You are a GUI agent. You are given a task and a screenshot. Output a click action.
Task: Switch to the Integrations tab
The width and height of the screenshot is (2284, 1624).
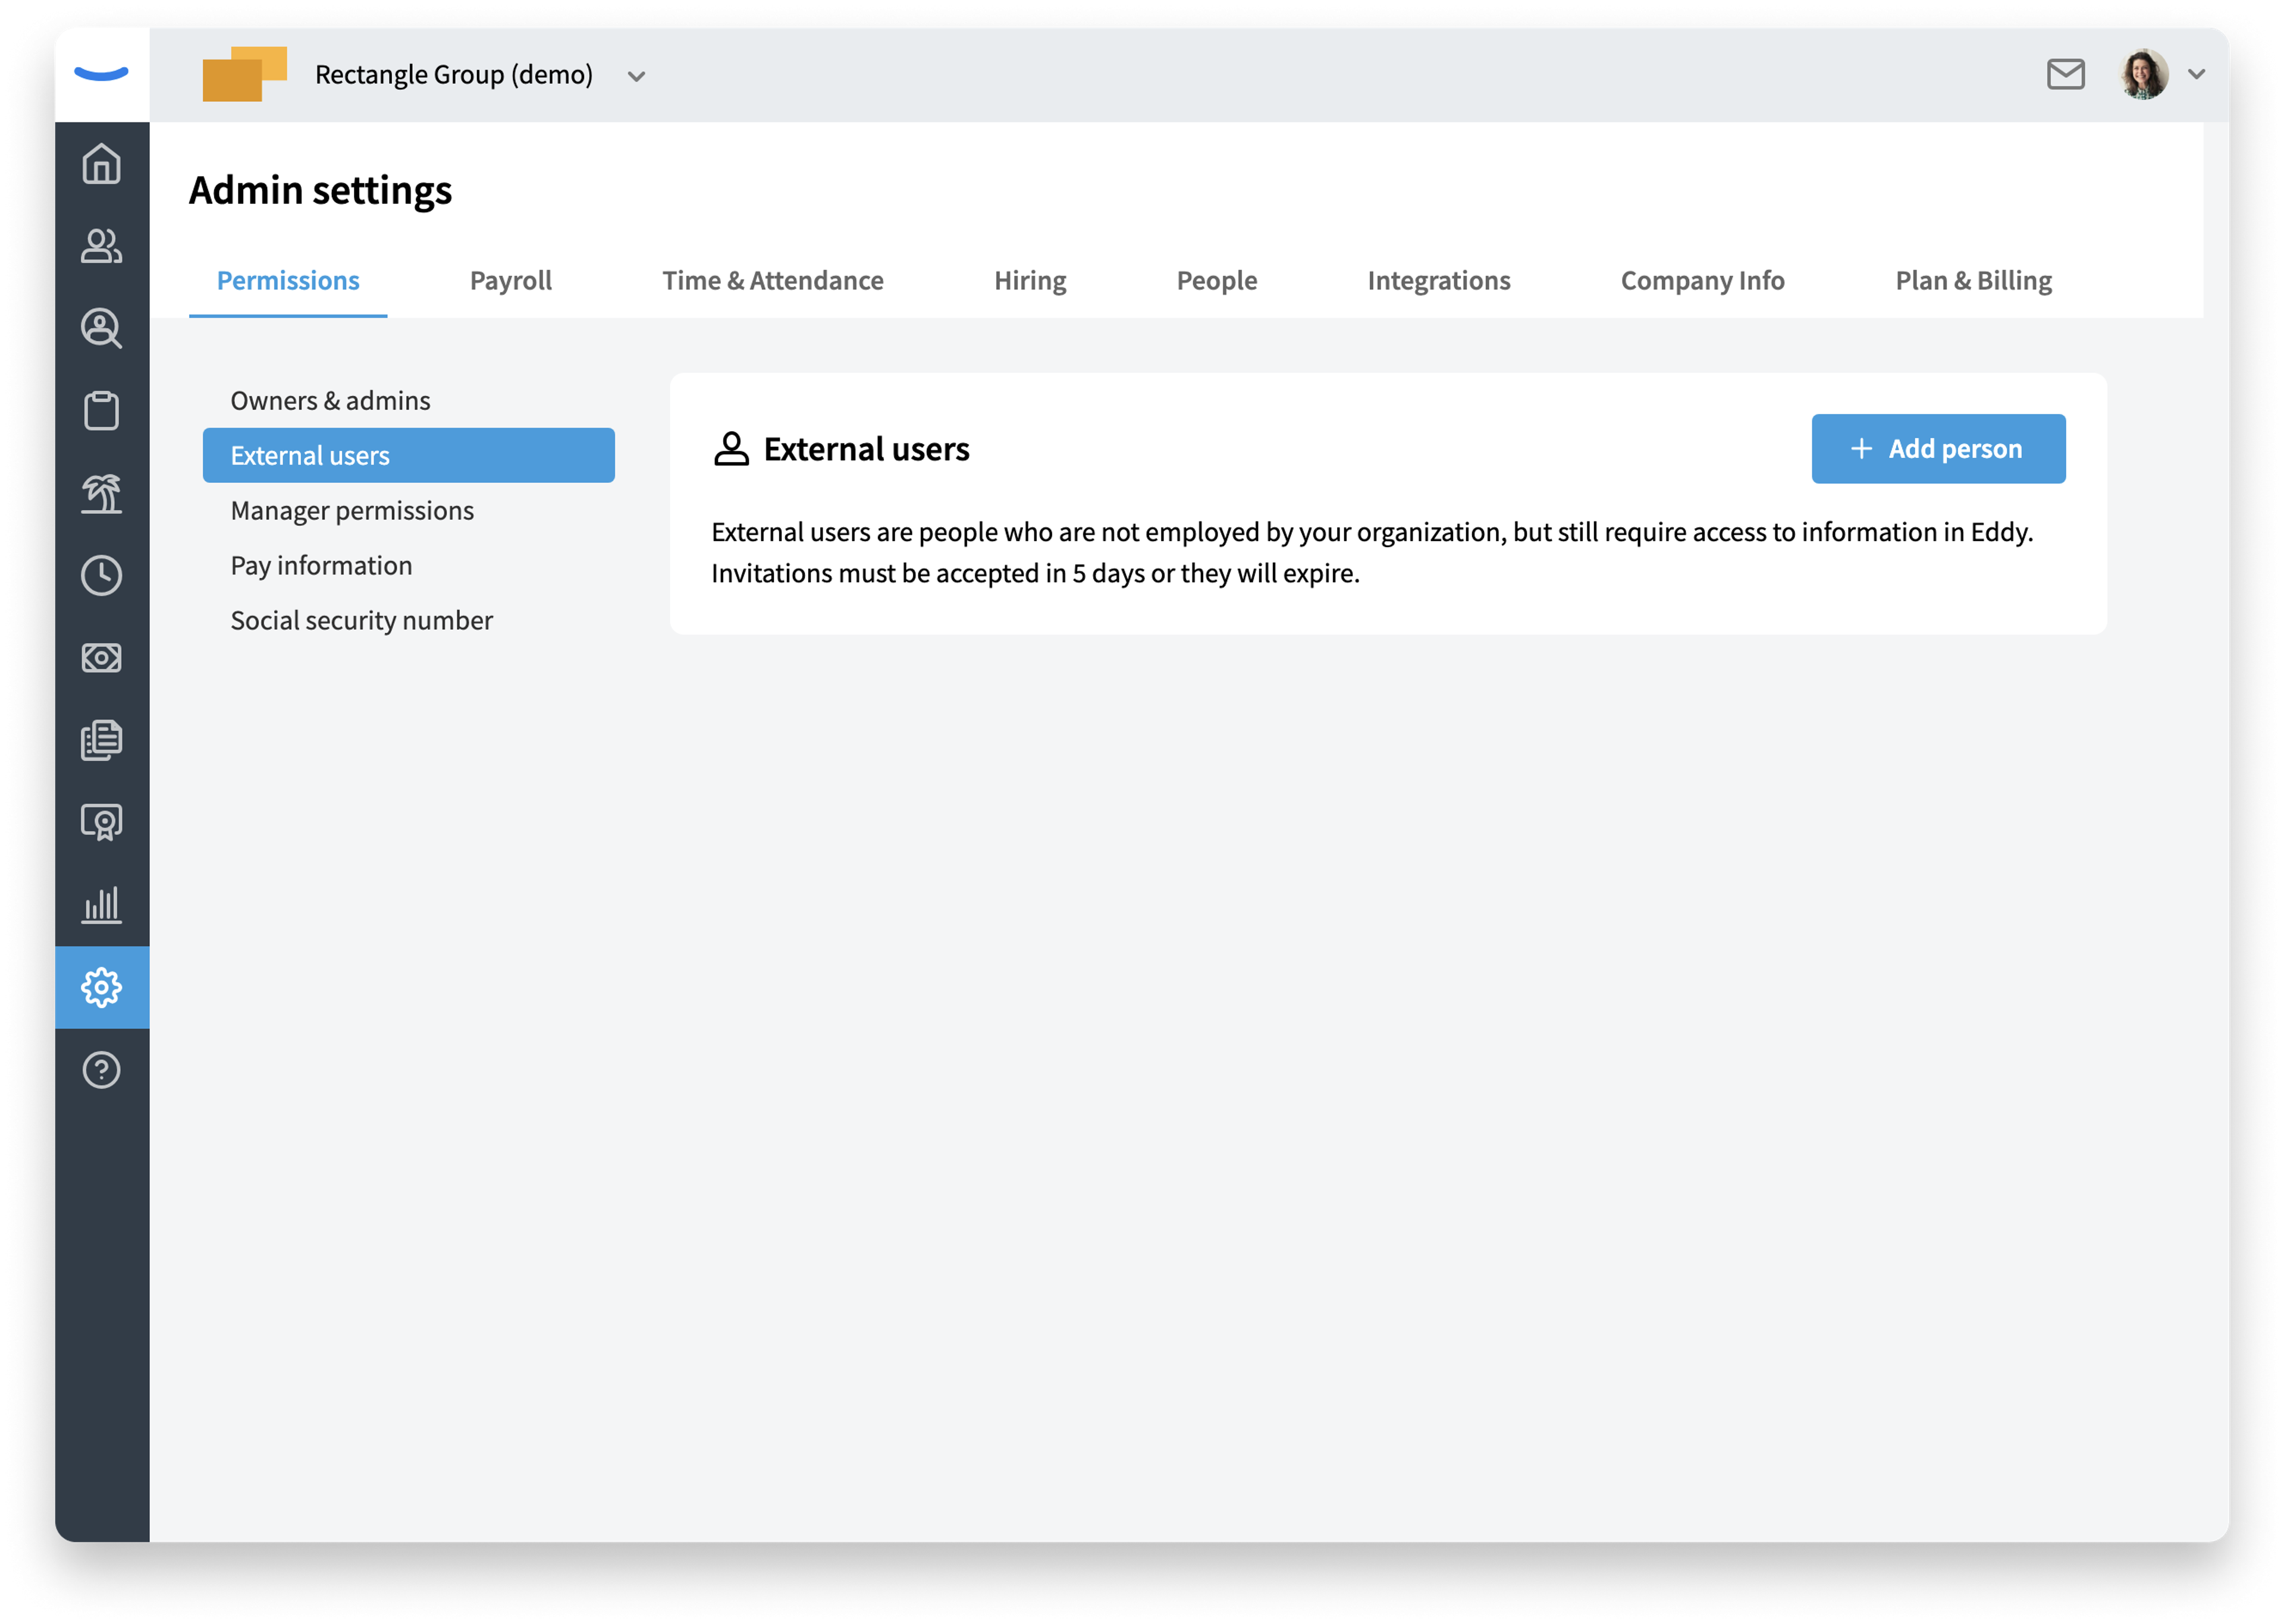tap(1439, 280)
